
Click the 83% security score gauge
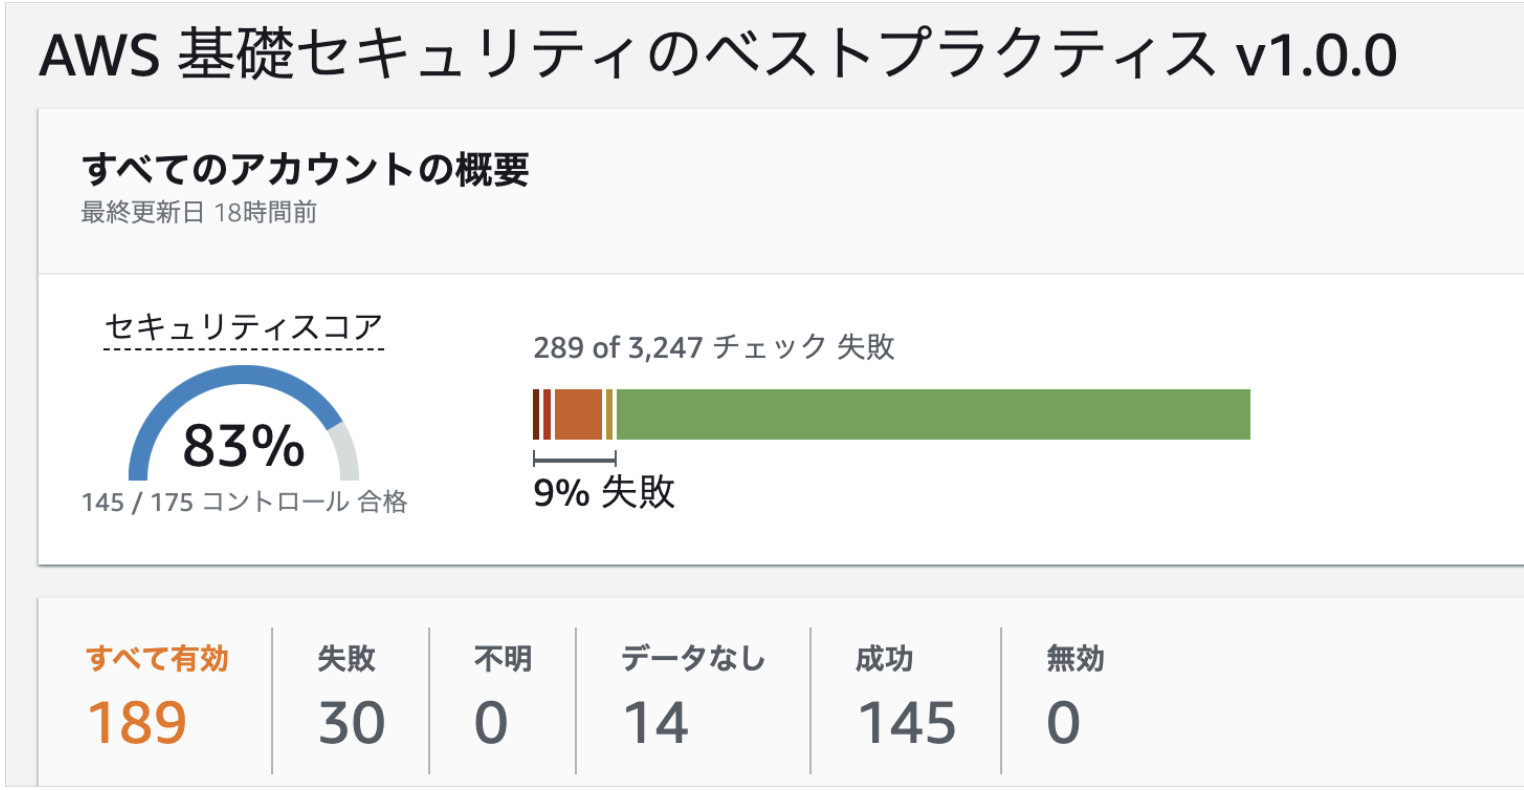(x=243, y=445)
